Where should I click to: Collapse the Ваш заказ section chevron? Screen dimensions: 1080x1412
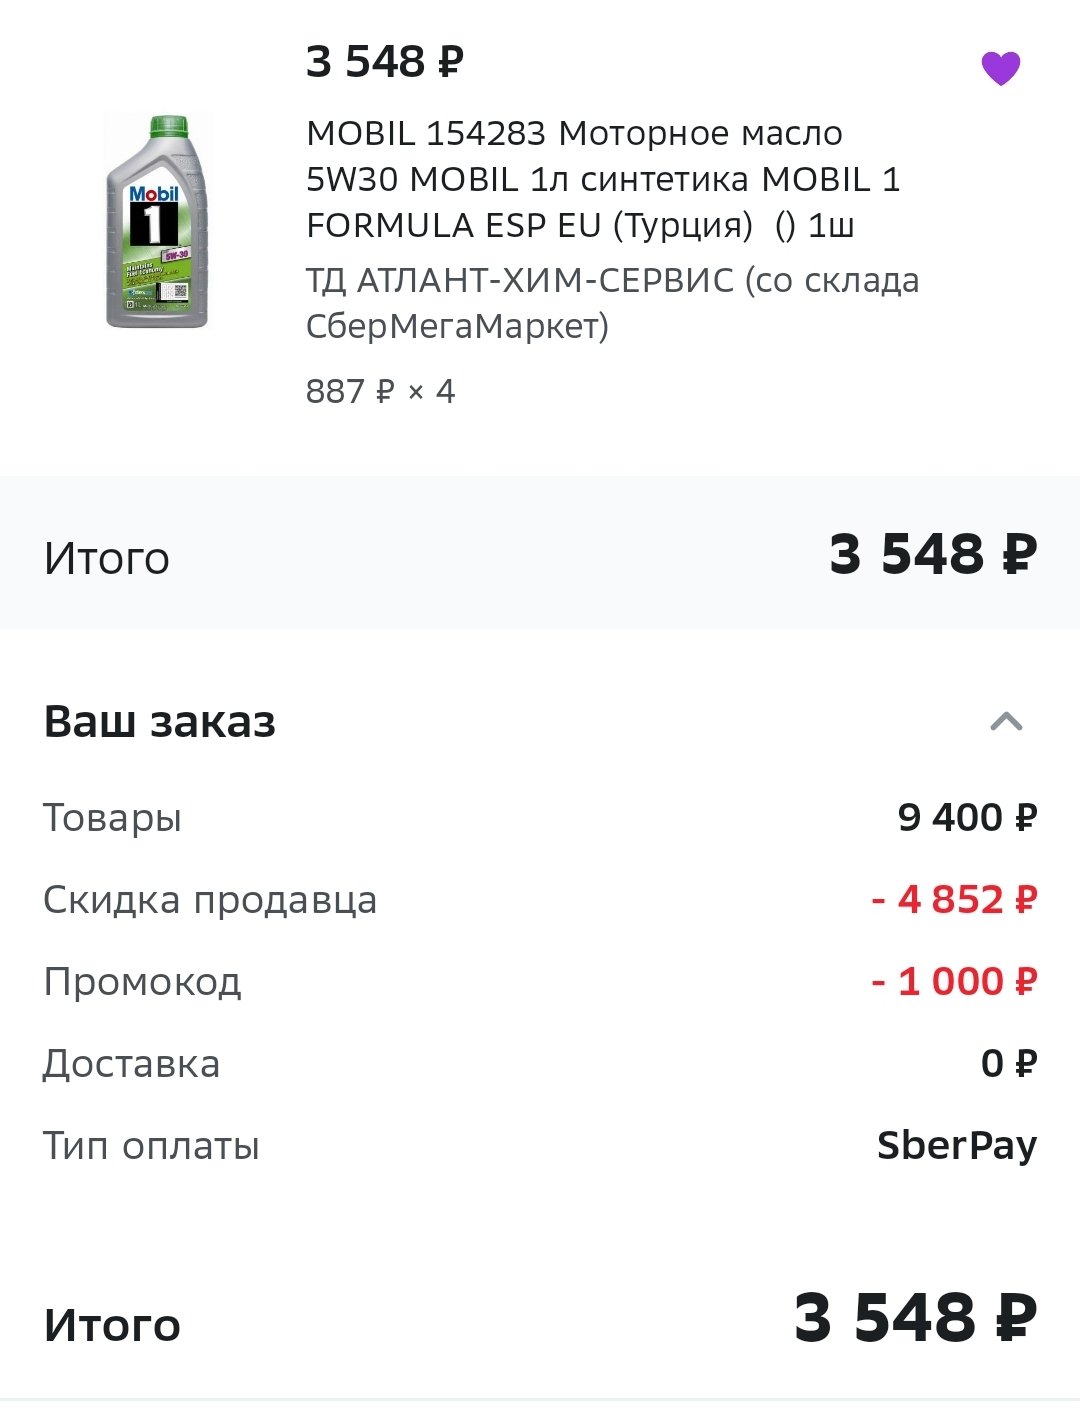click(1006, 721)
